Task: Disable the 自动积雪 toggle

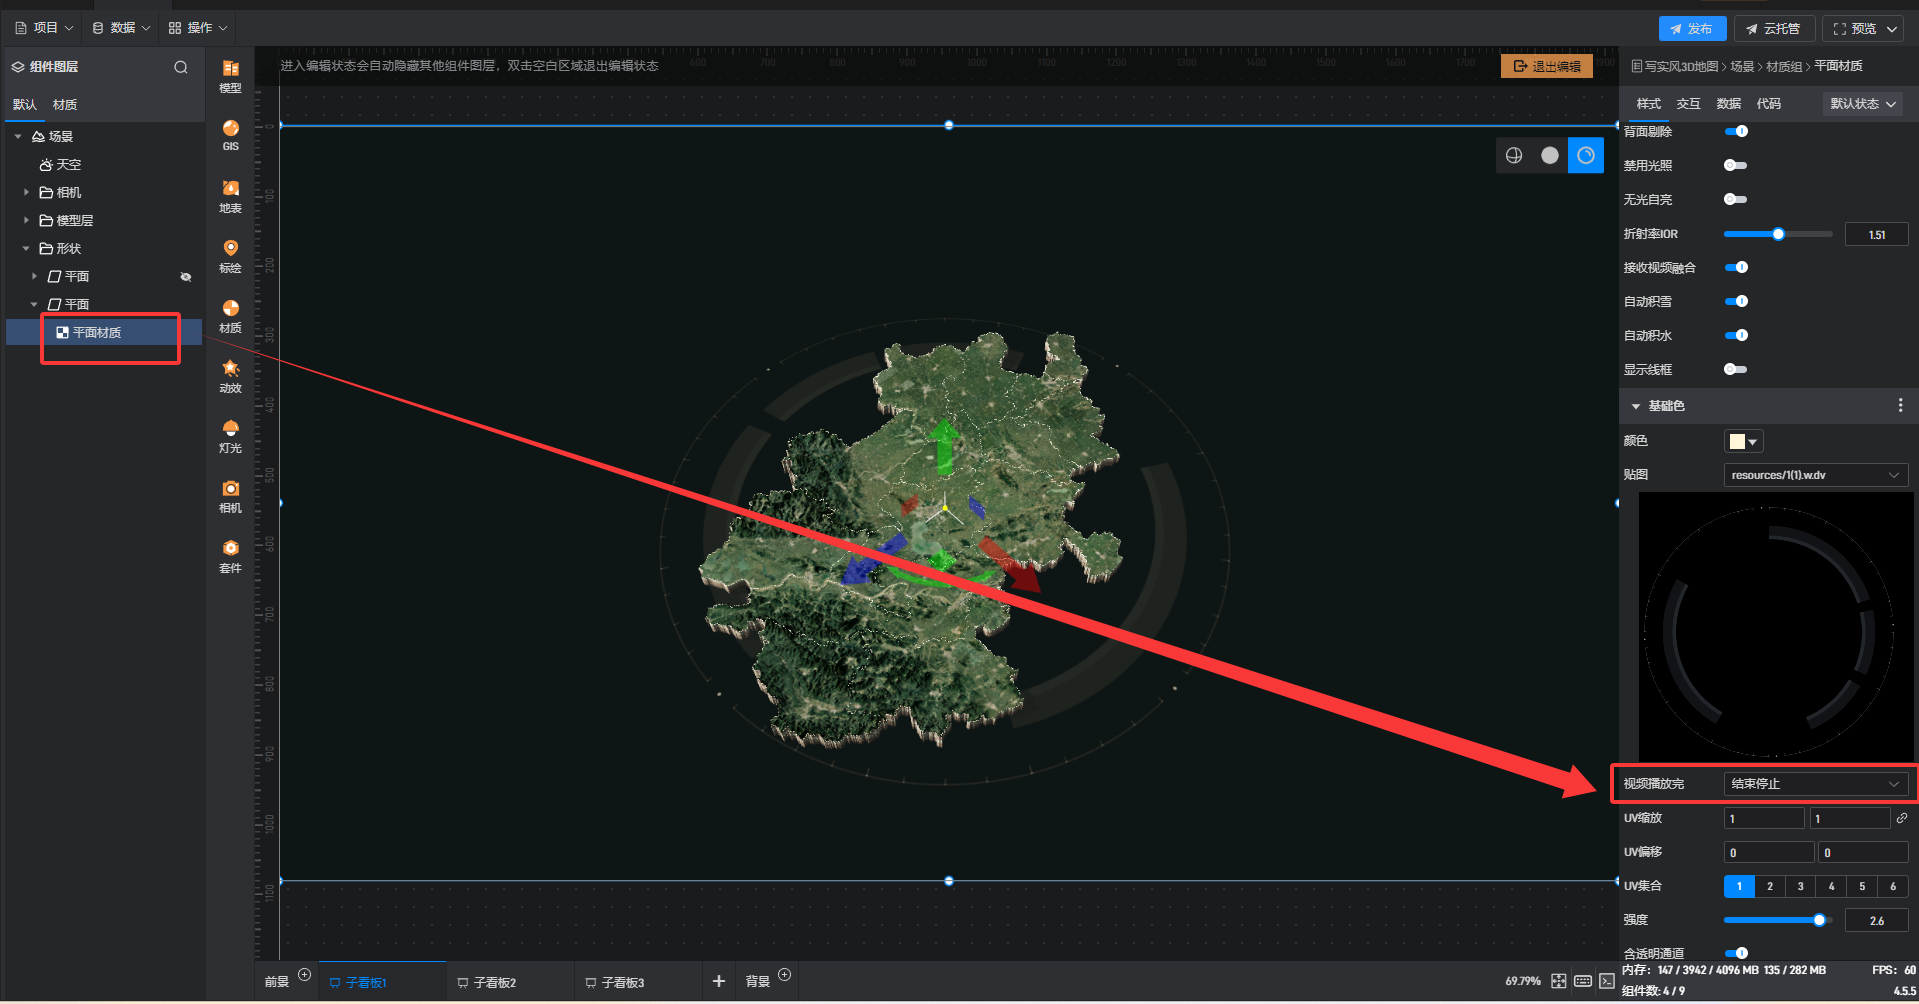Action: (x=1736, y=302)
